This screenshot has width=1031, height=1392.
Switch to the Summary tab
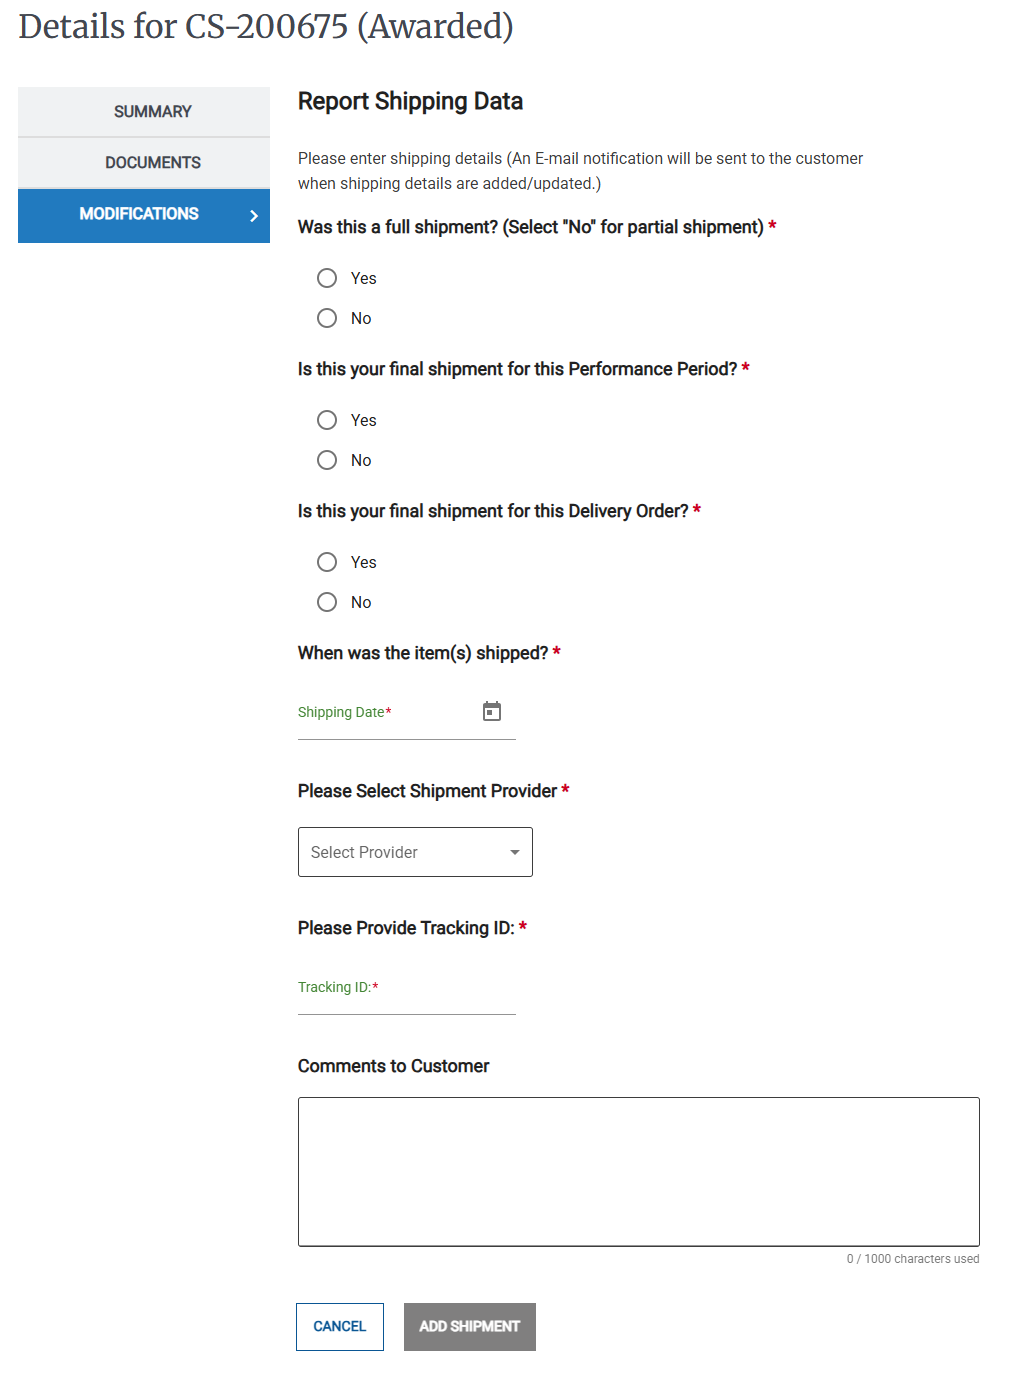click(x=143, y=111)
